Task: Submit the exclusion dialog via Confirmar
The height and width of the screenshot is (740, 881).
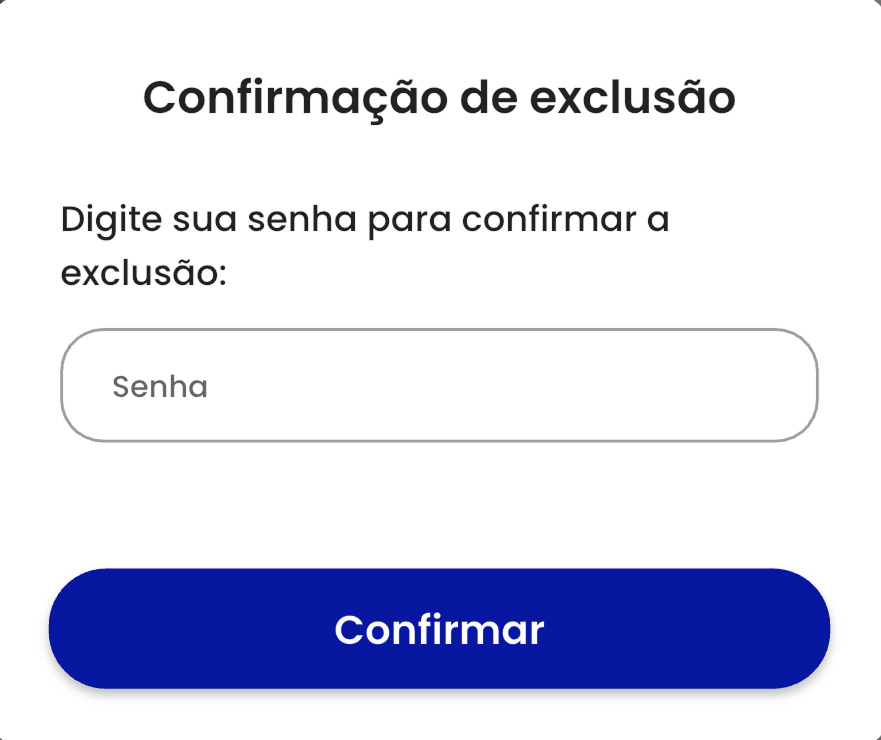Action: coord(439,629)
